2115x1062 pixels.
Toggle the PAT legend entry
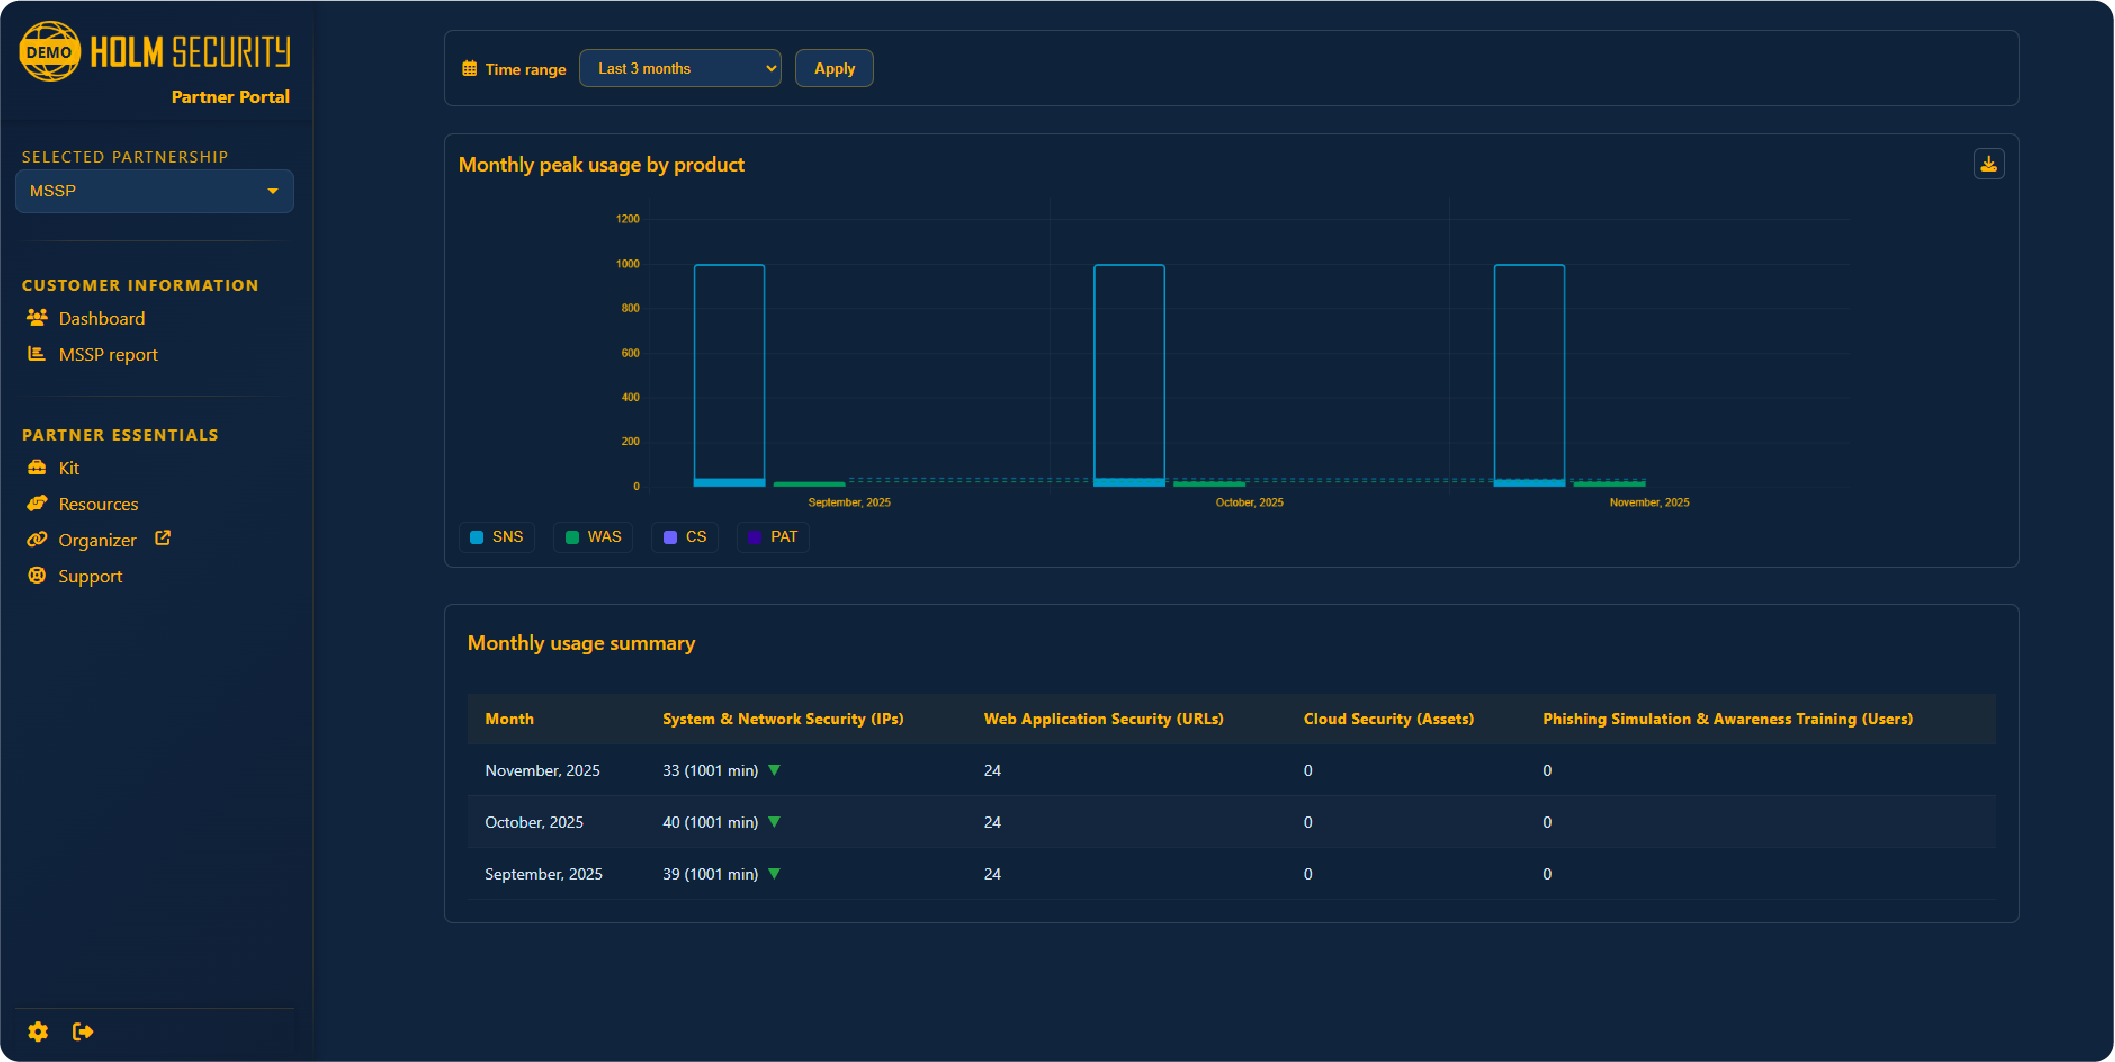(772, 537)
